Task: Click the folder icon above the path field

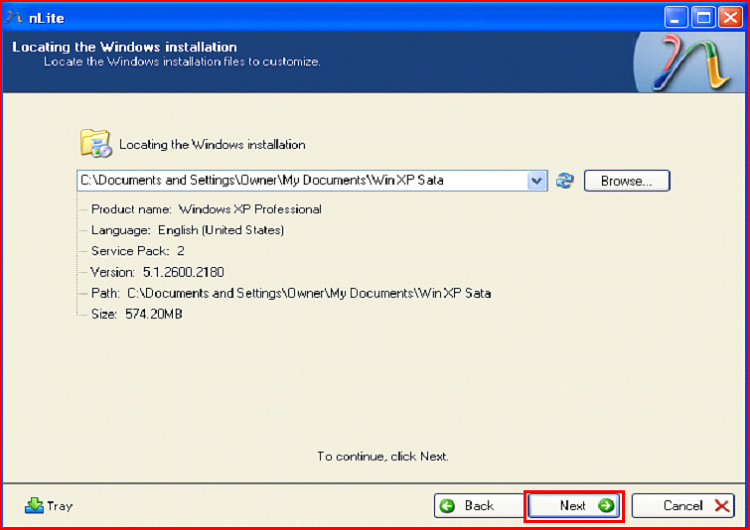Action: 96,143
